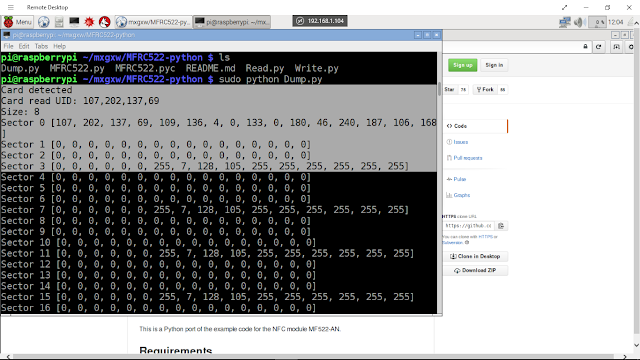Open the volume speaker tray icon
Image resolution: width=640 pixels, height=360 pixels.
point(579,22)
